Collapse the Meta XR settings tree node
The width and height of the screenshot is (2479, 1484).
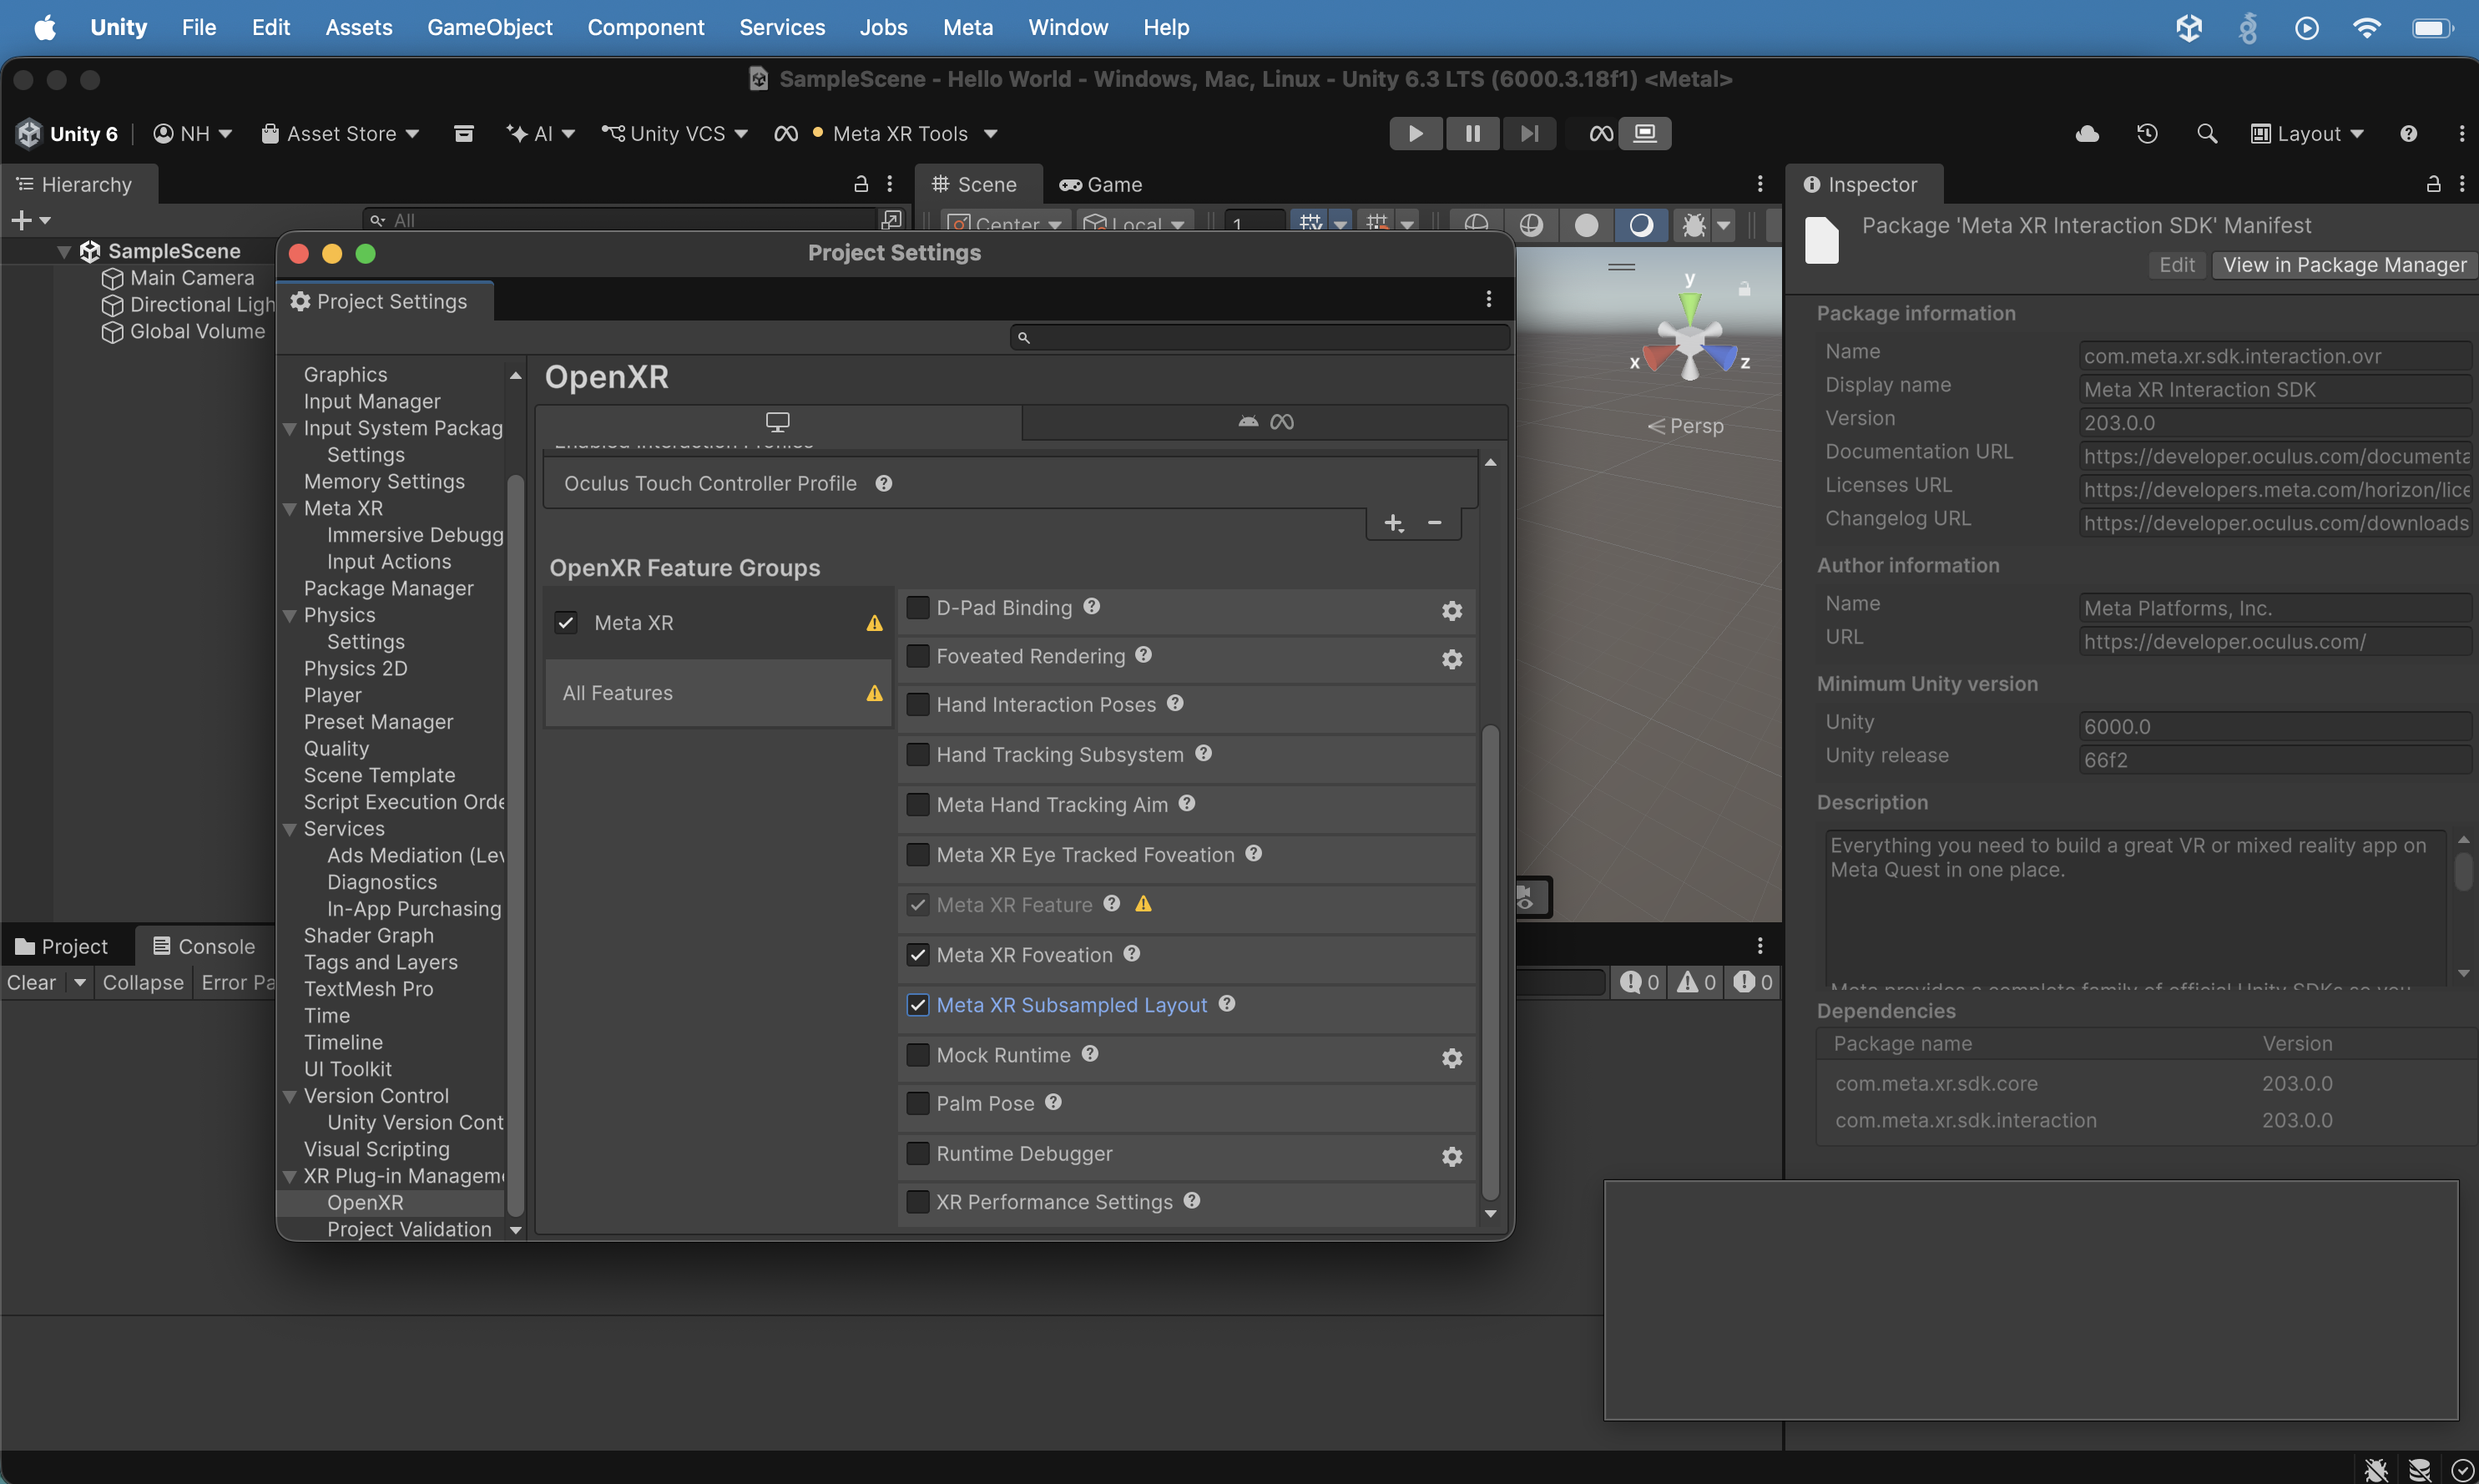[290, 509]
